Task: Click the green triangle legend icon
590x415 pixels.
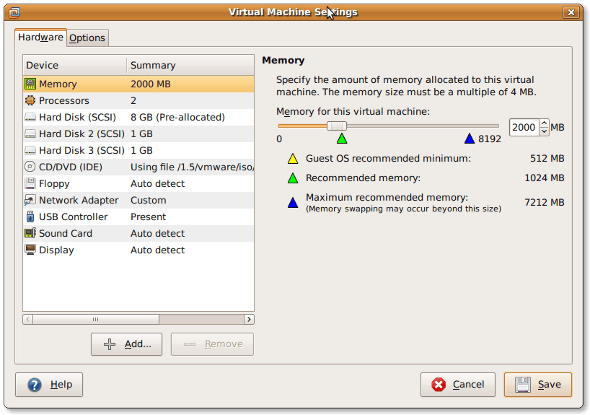Action: tap(293, 178)
